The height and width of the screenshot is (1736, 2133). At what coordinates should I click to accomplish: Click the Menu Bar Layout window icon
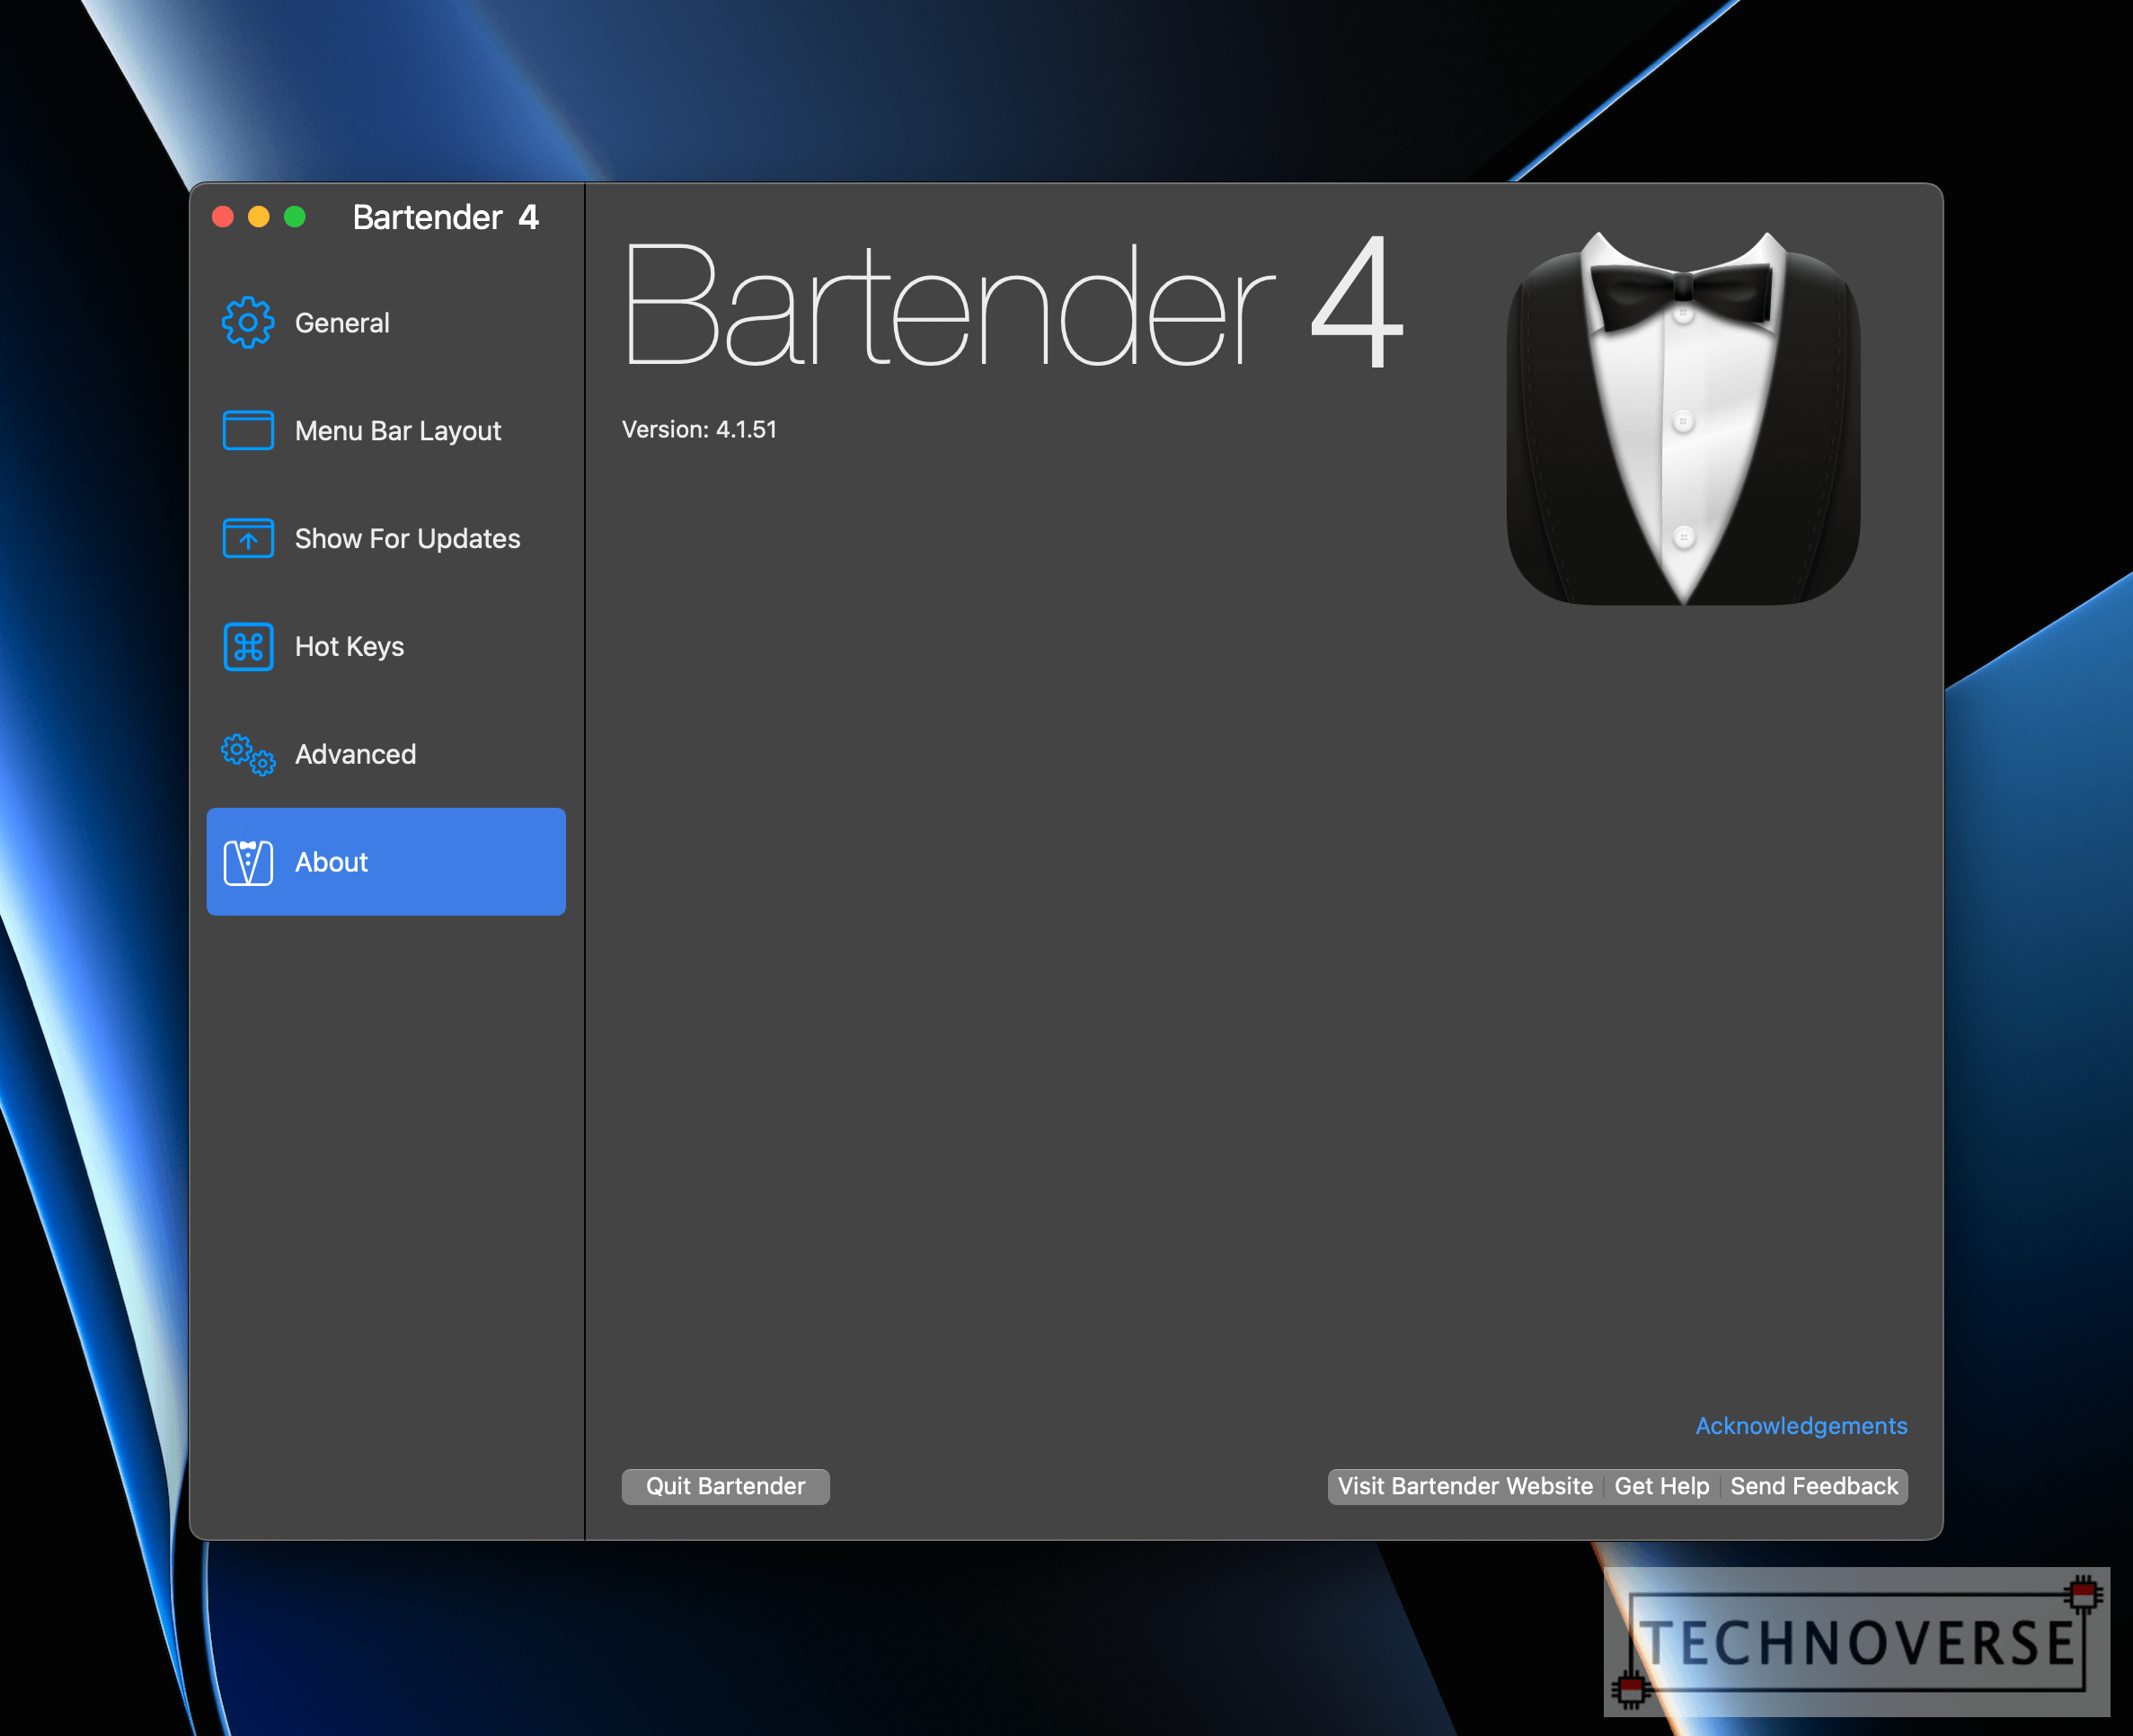coord(248,431)
